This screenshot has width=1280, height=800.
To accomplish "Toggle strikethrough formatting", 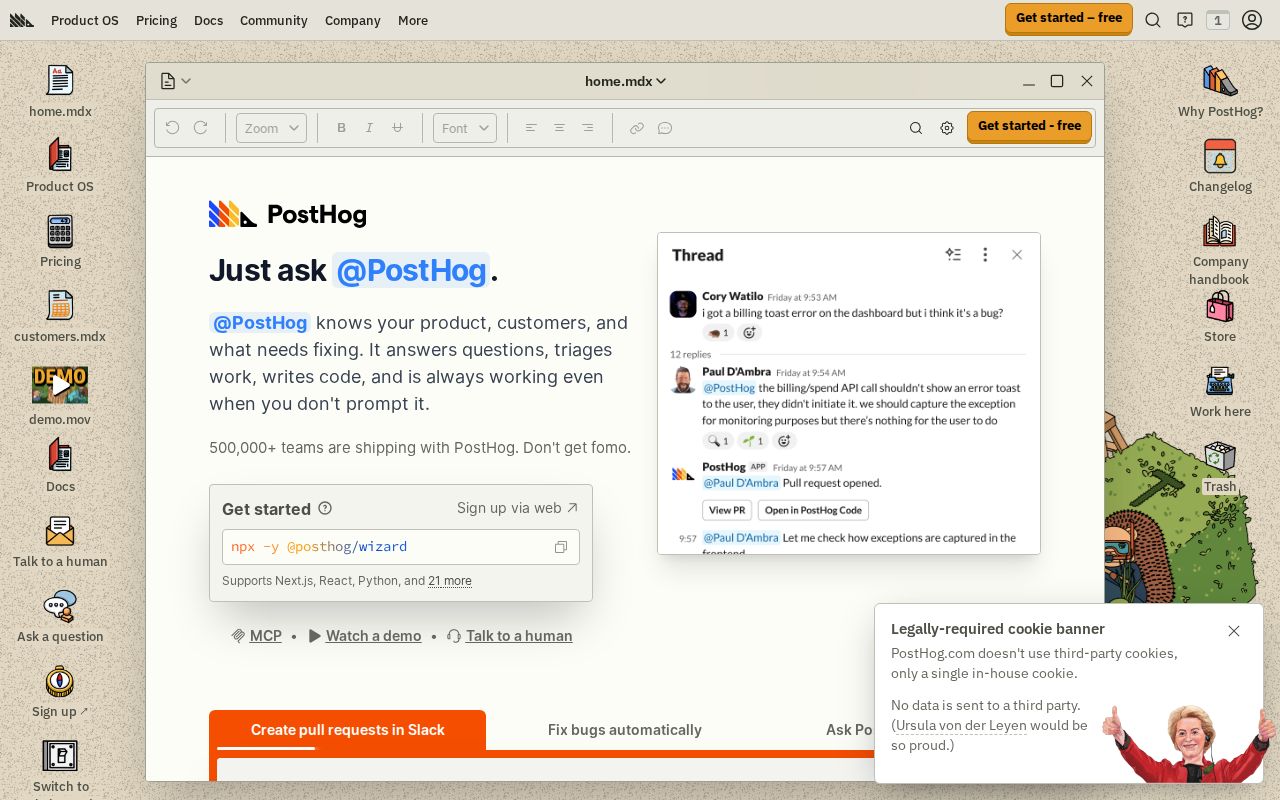I will click(397, 128).
